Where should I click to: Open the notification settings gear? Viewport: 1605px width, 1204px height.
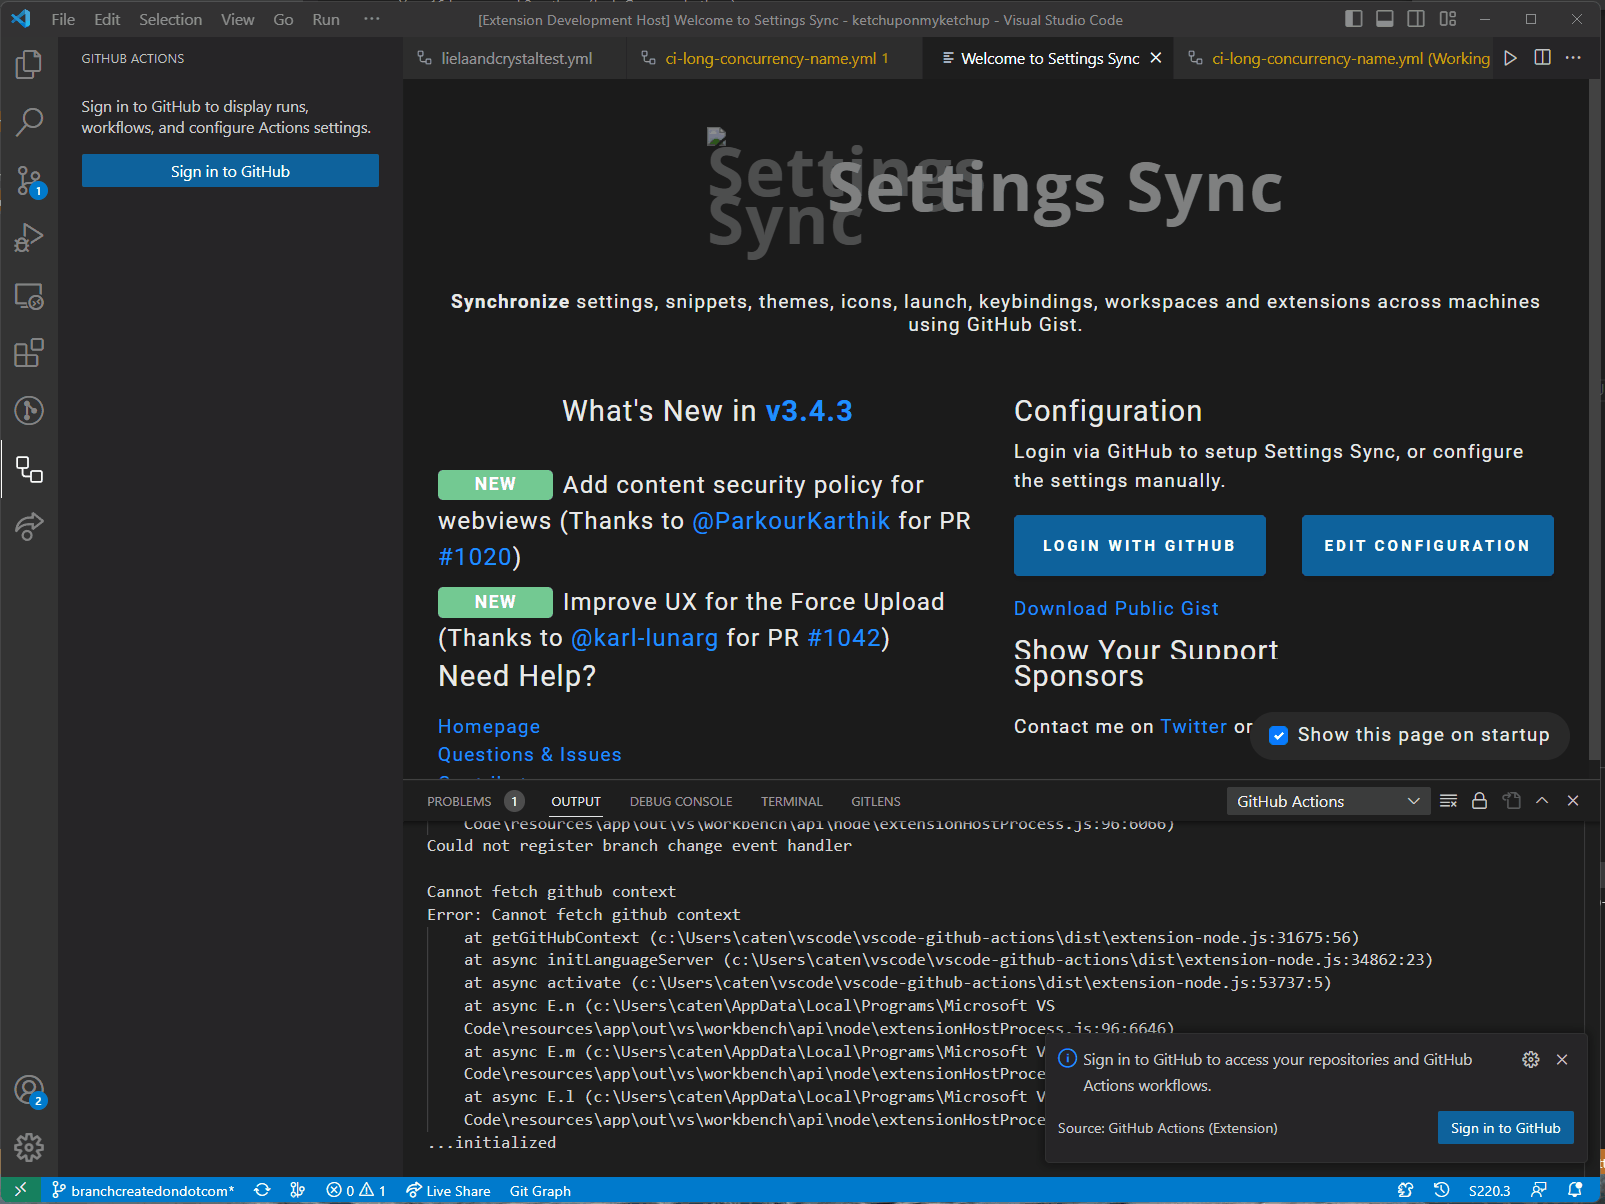(1531, 1060)
